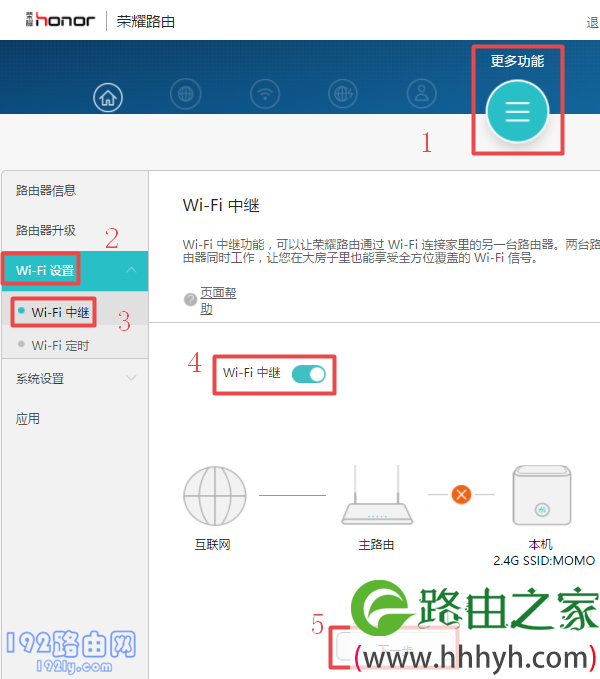The image size is (600, 679).
Task: Click the 更多功能 round menu button
Action: coord(517,111)
